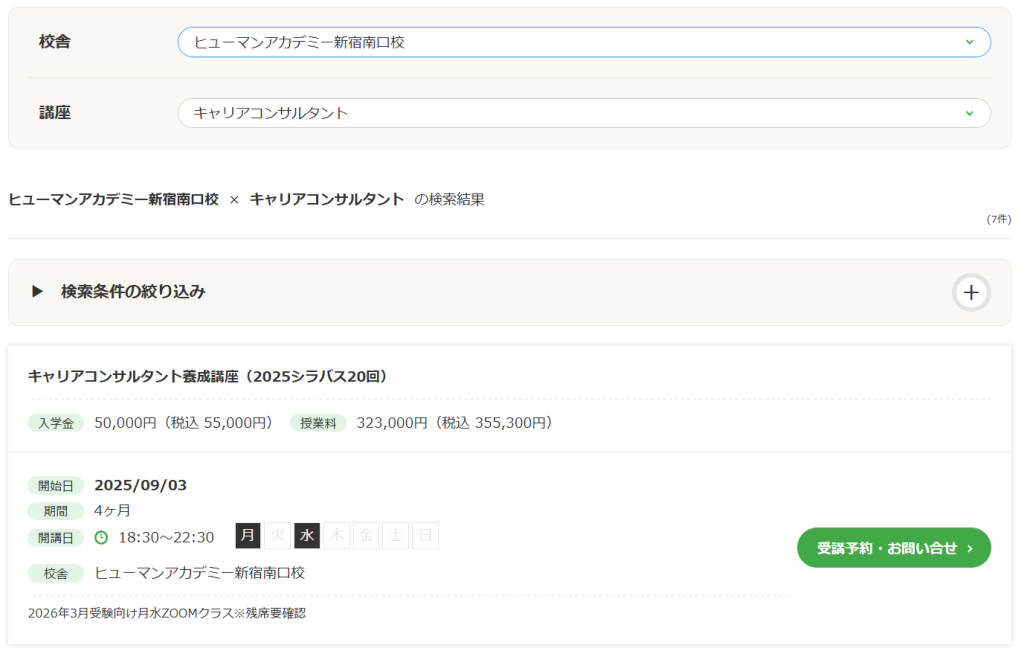Open the 校舎 school dropdown
The image size is (1024, 654).
coord(585,42)
